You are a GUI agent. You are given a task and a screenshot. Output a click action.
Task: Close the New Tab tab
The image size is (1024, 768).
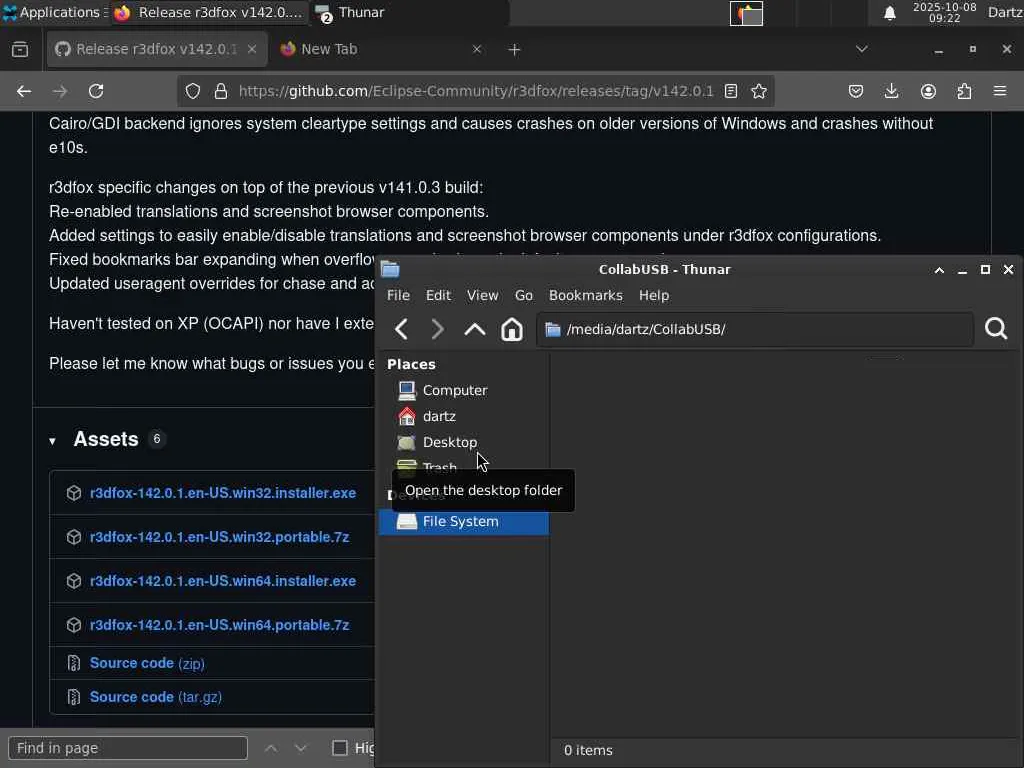[477, 50]
